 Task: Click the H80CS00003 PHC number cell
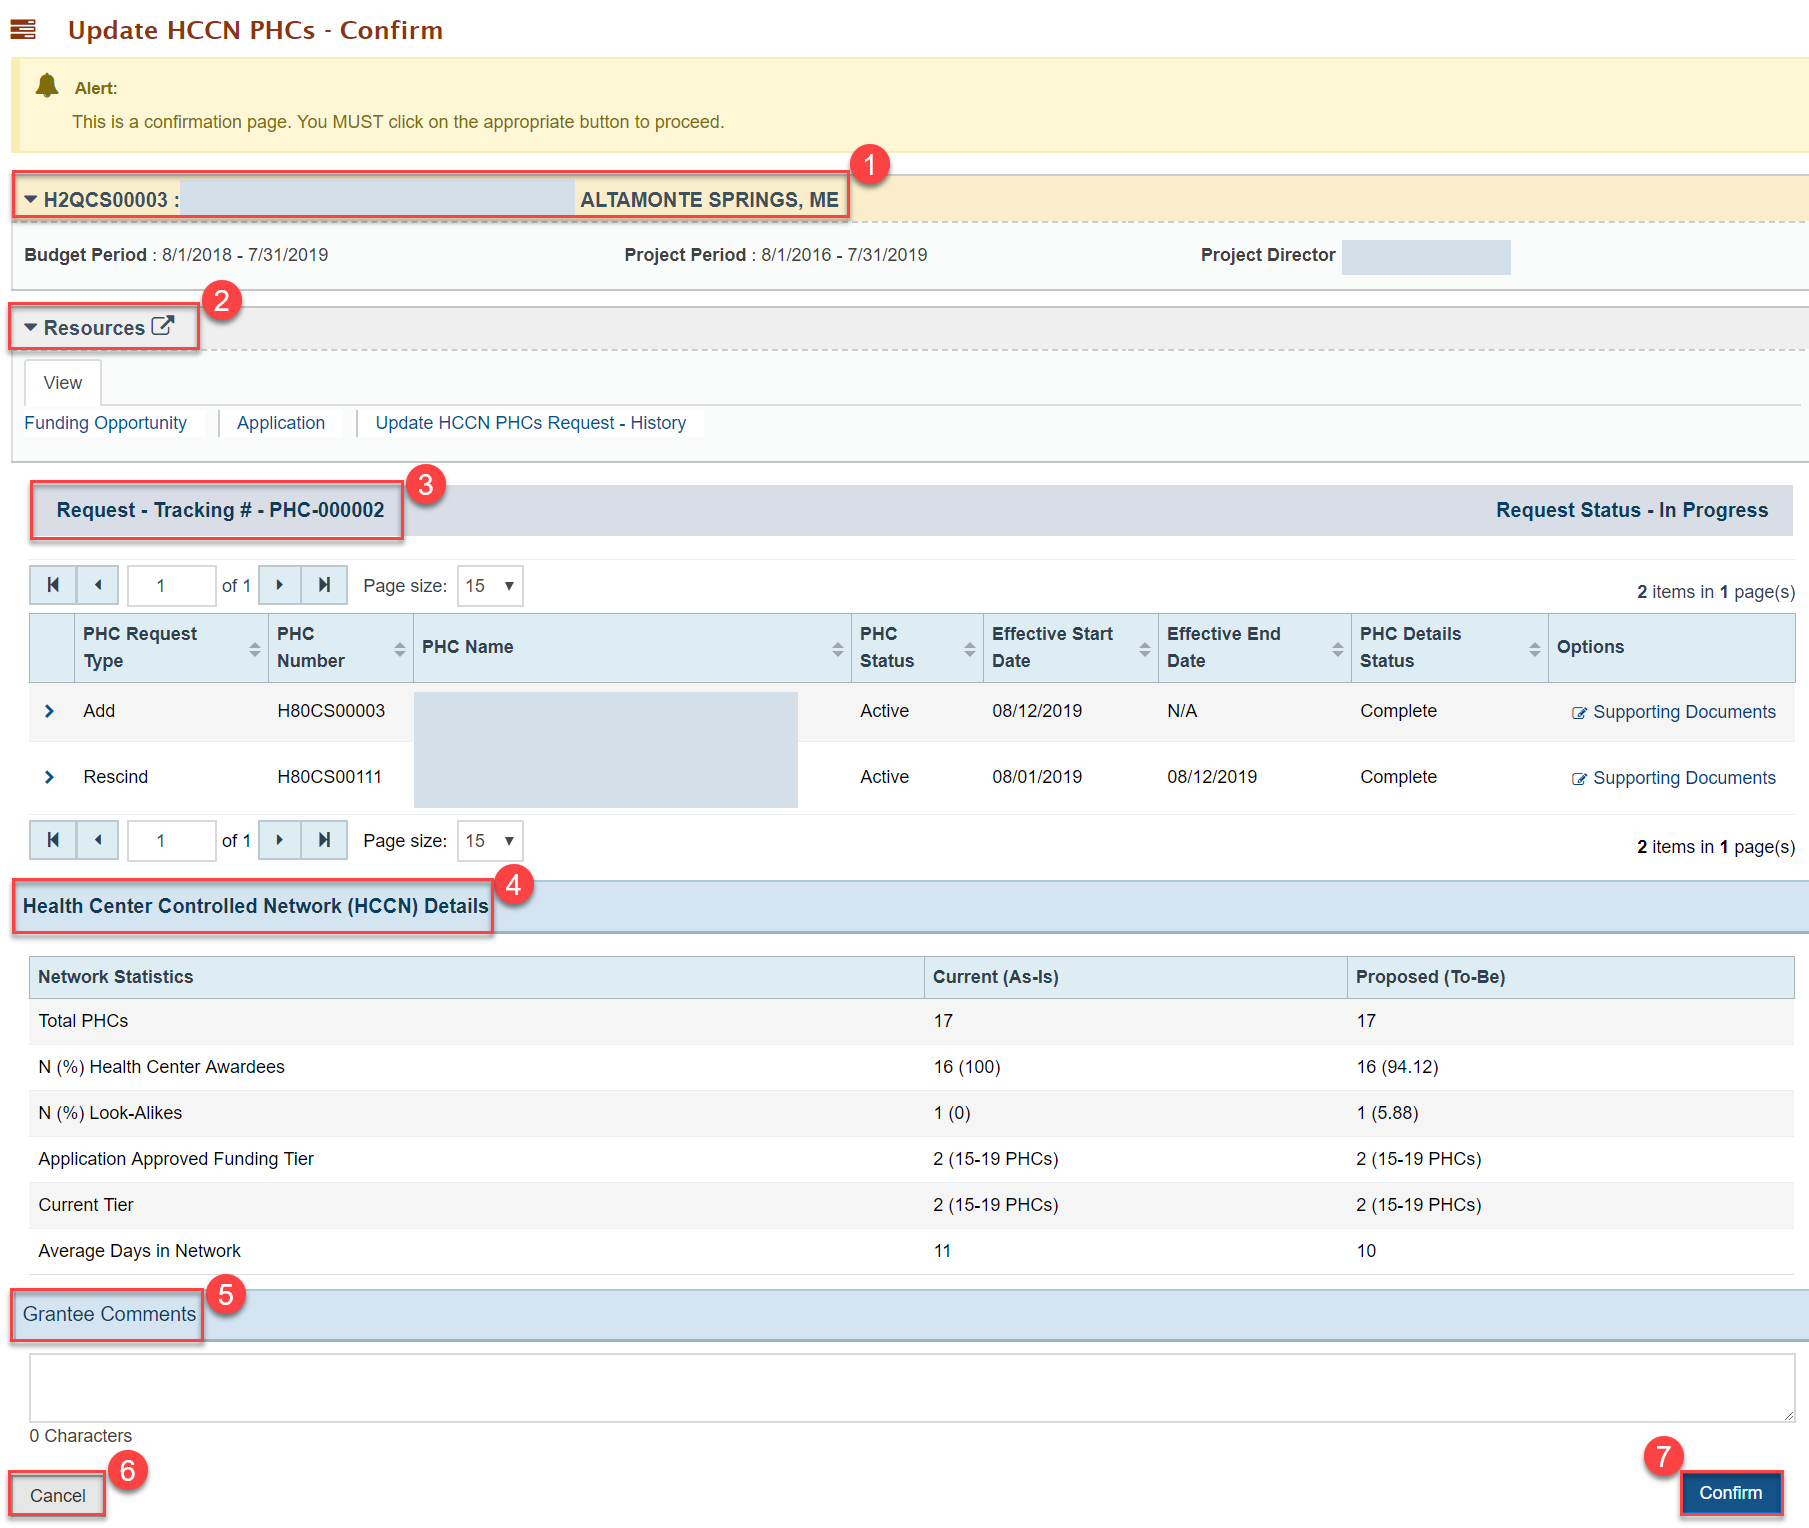(x=331, y=711)
